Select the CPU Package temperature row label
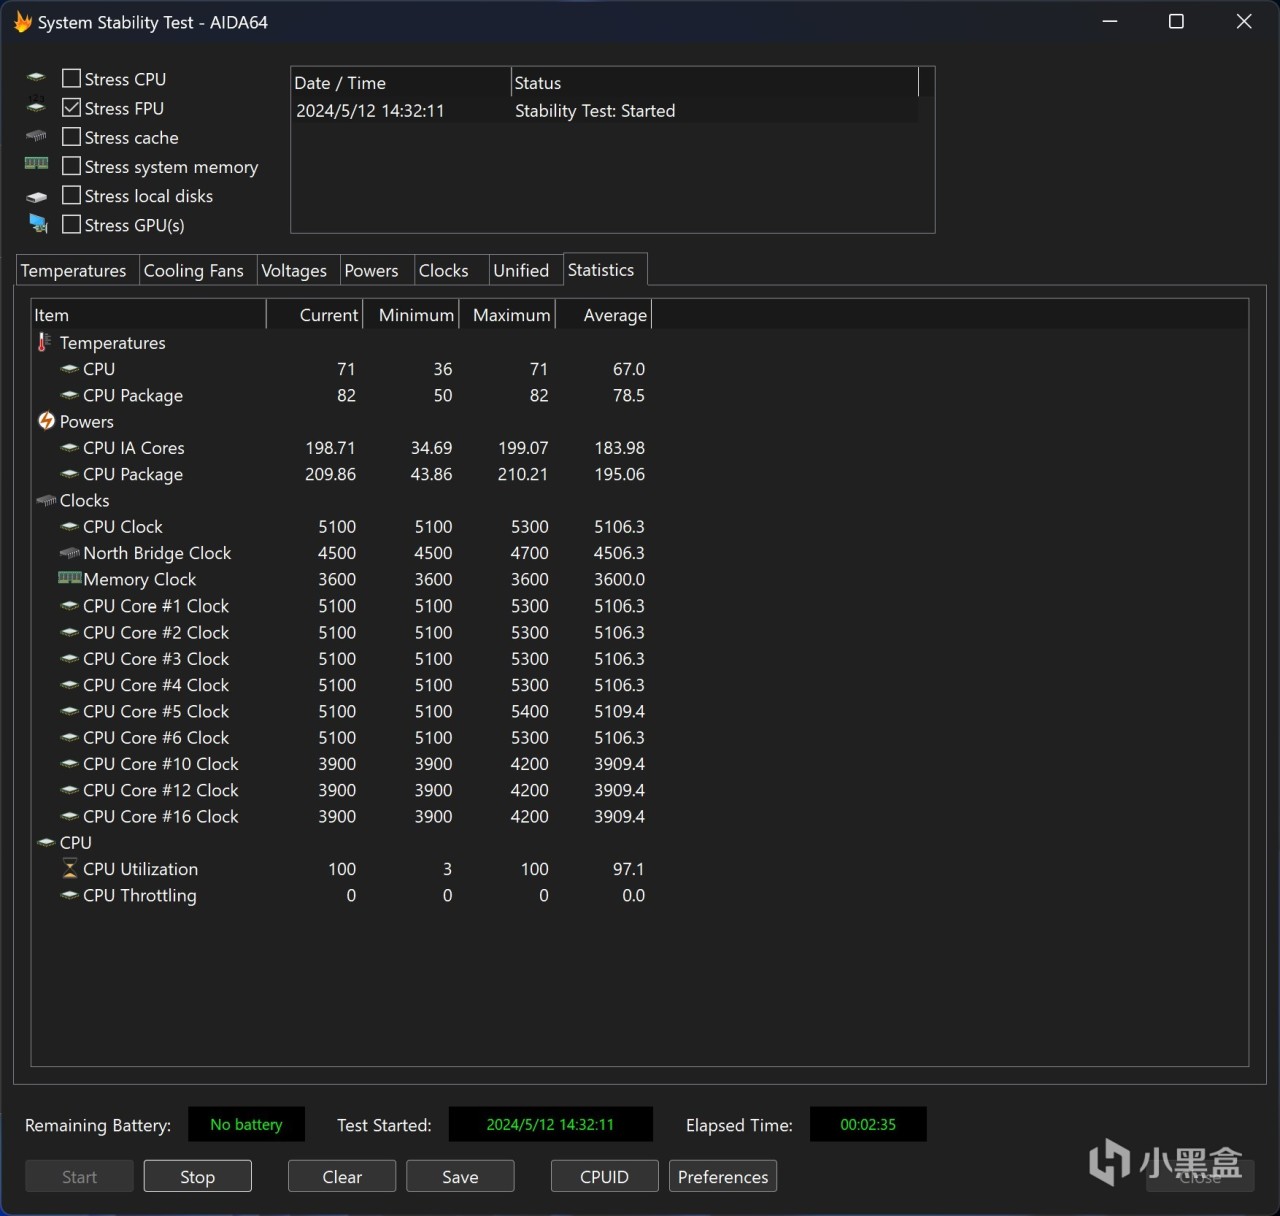 click(x=133, y=396)
